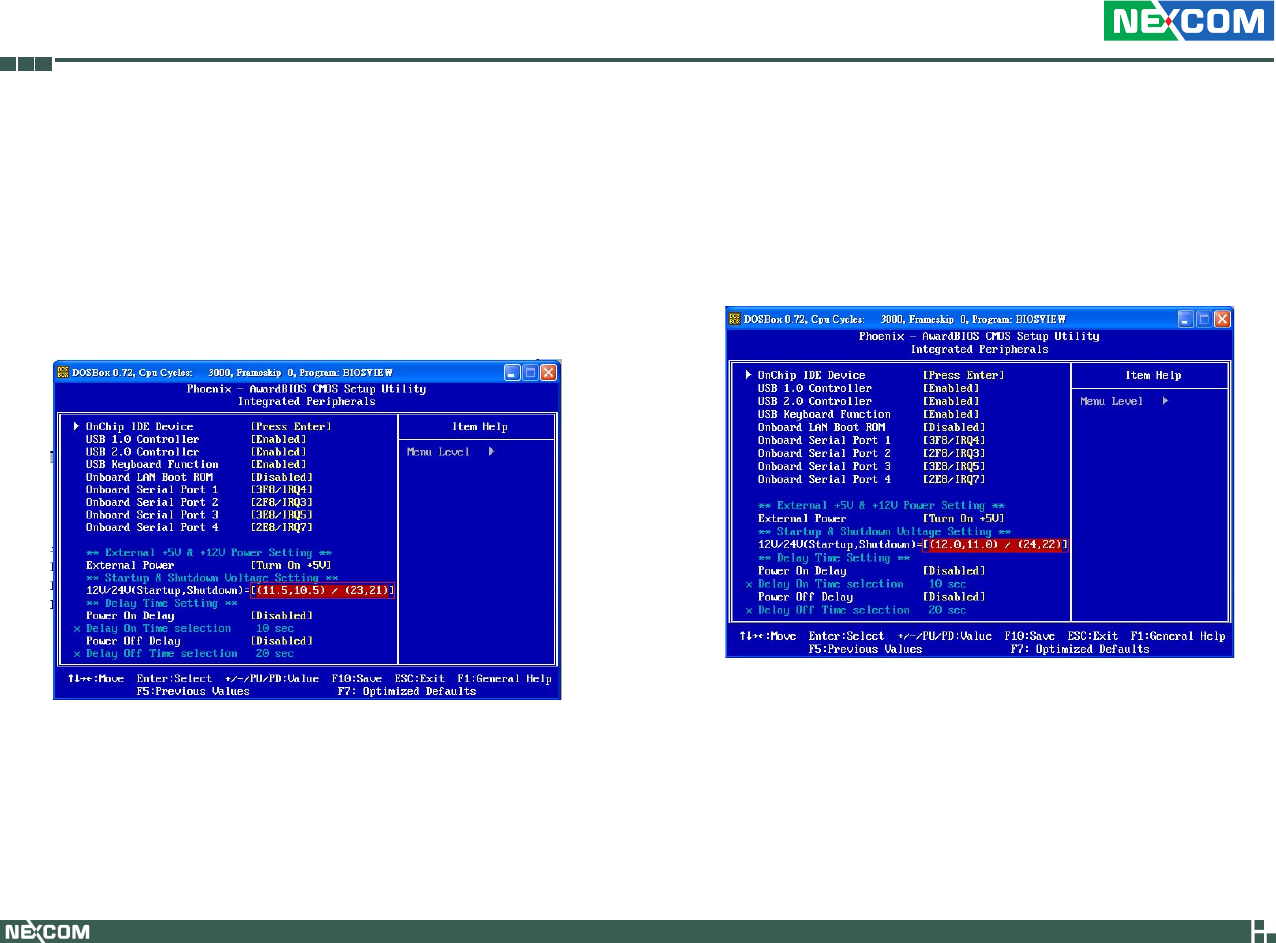1276x943 pixels.
Task: Click F1:General Help in right window
Action: (1177, 636)
